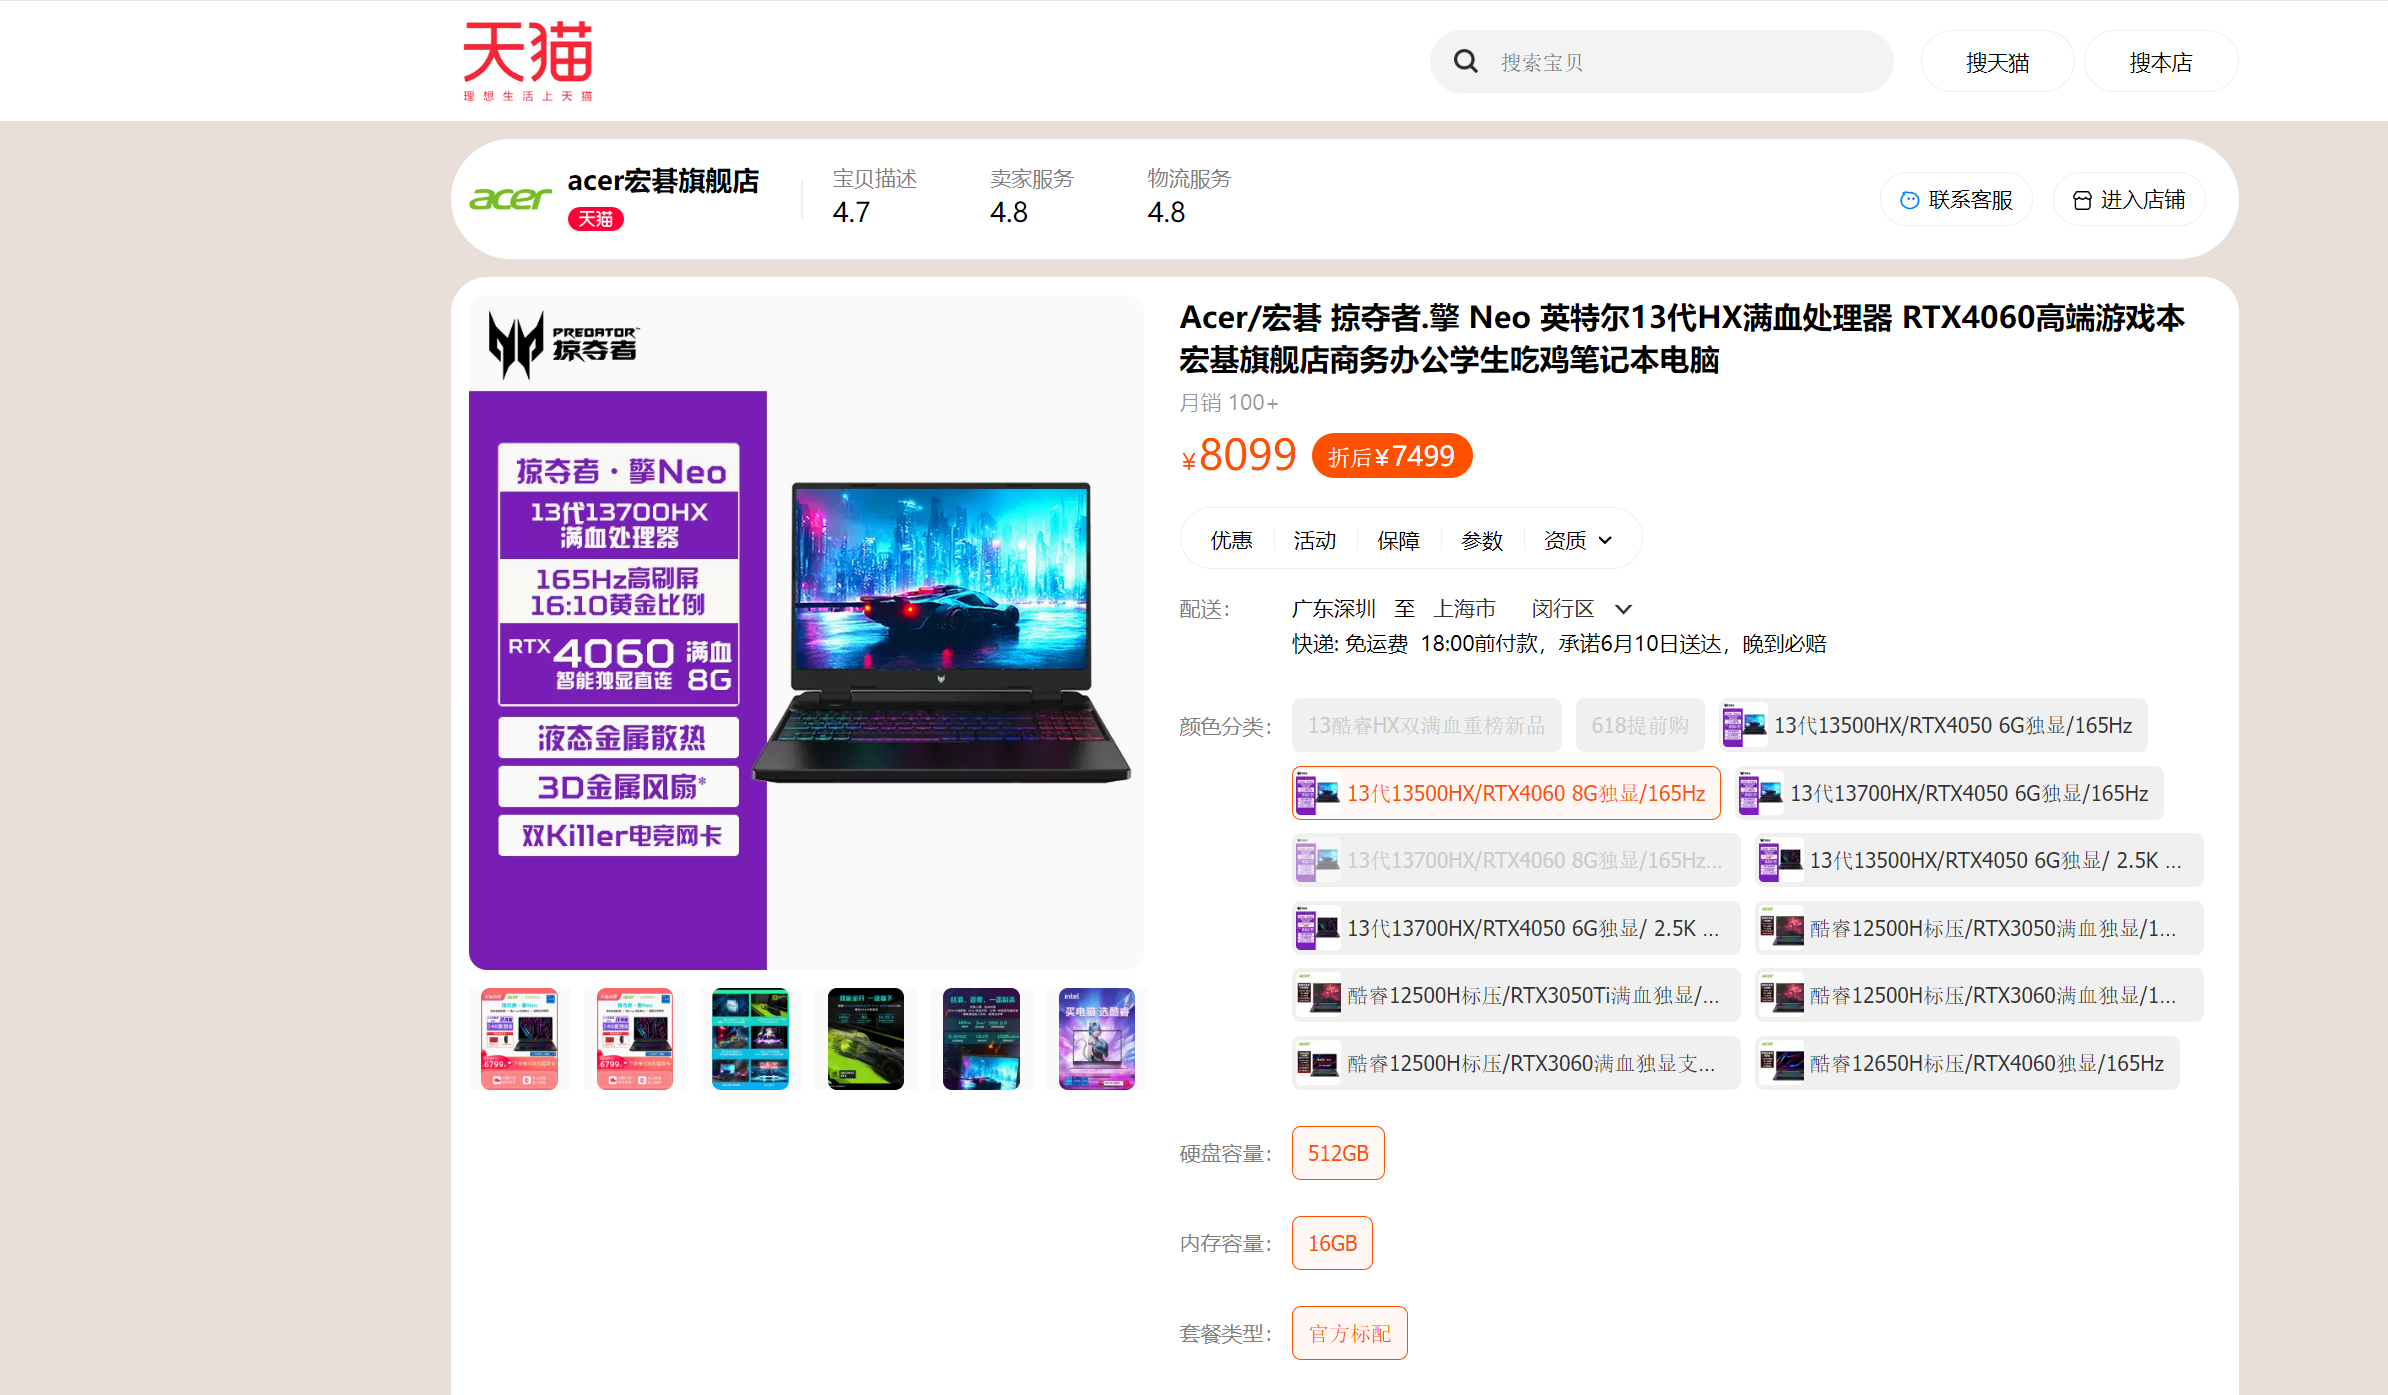The image size is (2388, 1395).
Task: Select 酷睿12500H标压/RTX3050Ti满血独显 option
Action: [1516, 995]
